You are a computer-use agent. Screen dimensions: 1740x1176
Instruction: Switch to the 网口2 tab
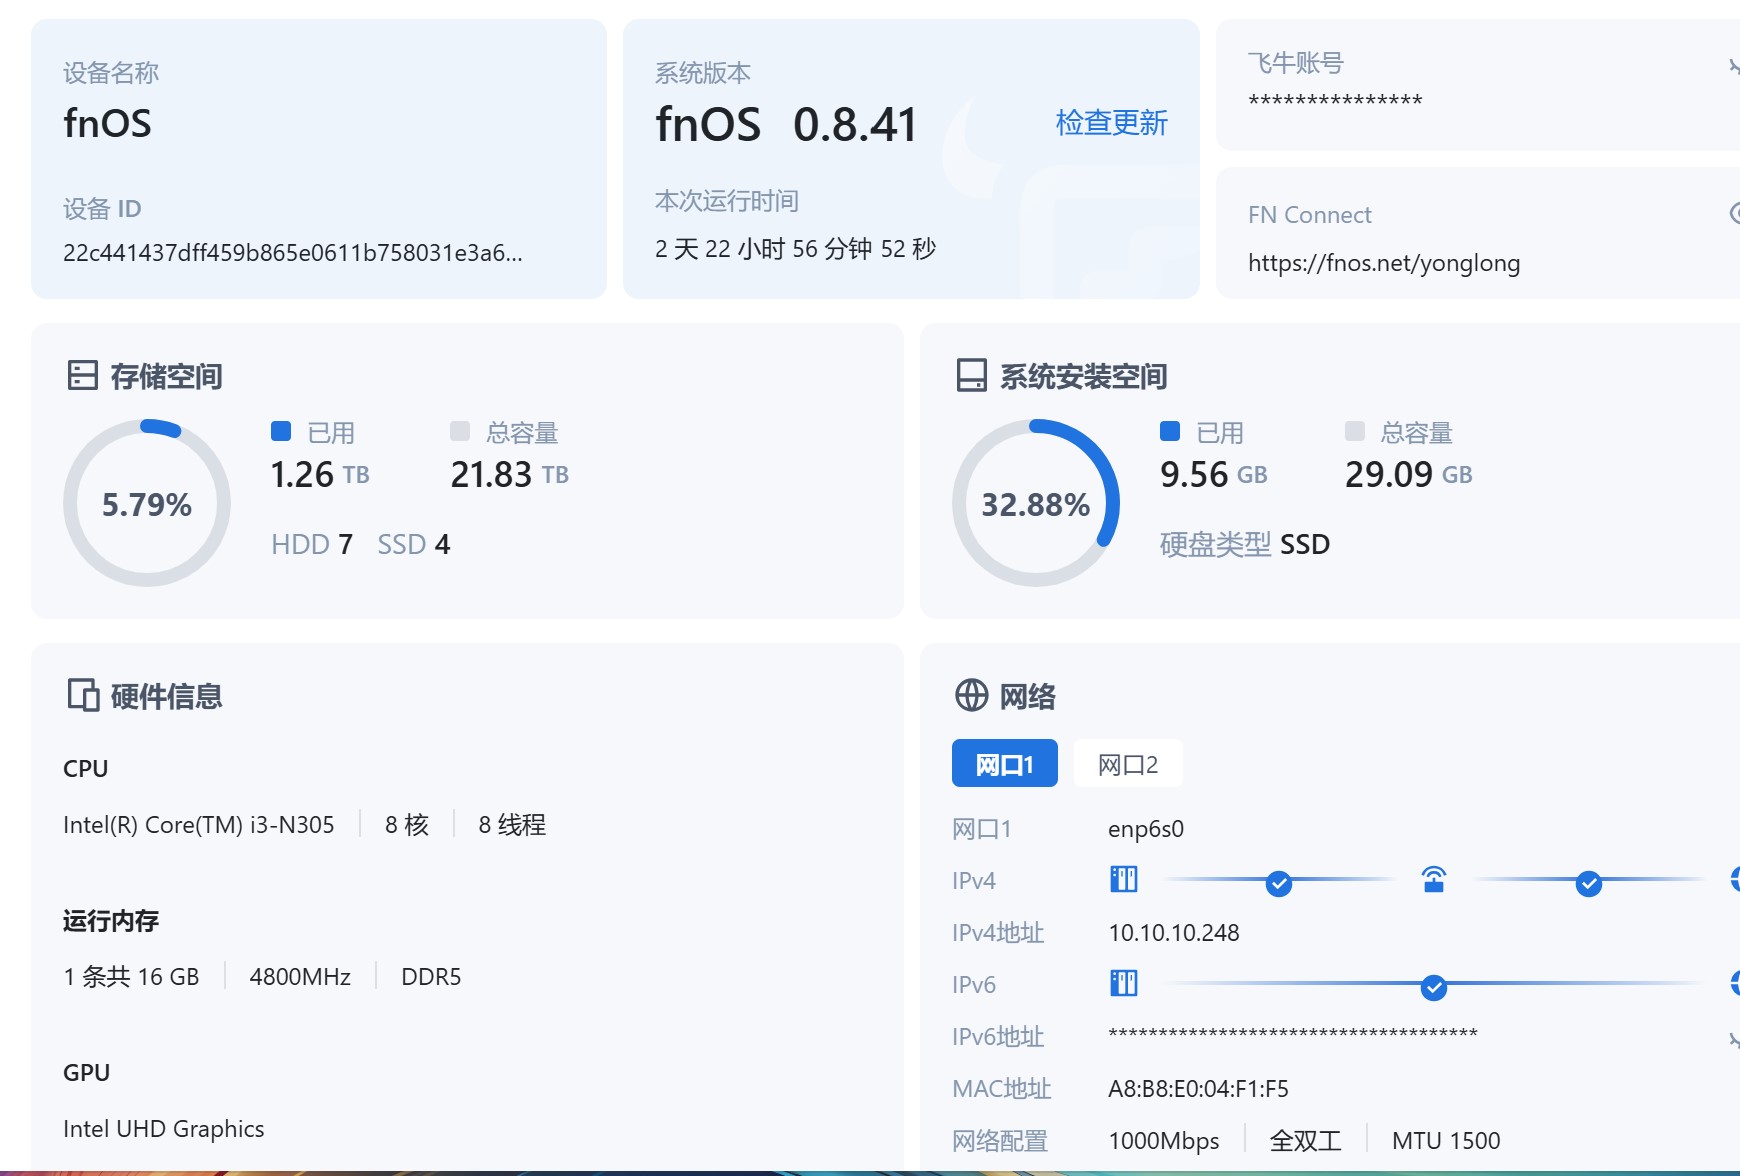[1128, 764]
